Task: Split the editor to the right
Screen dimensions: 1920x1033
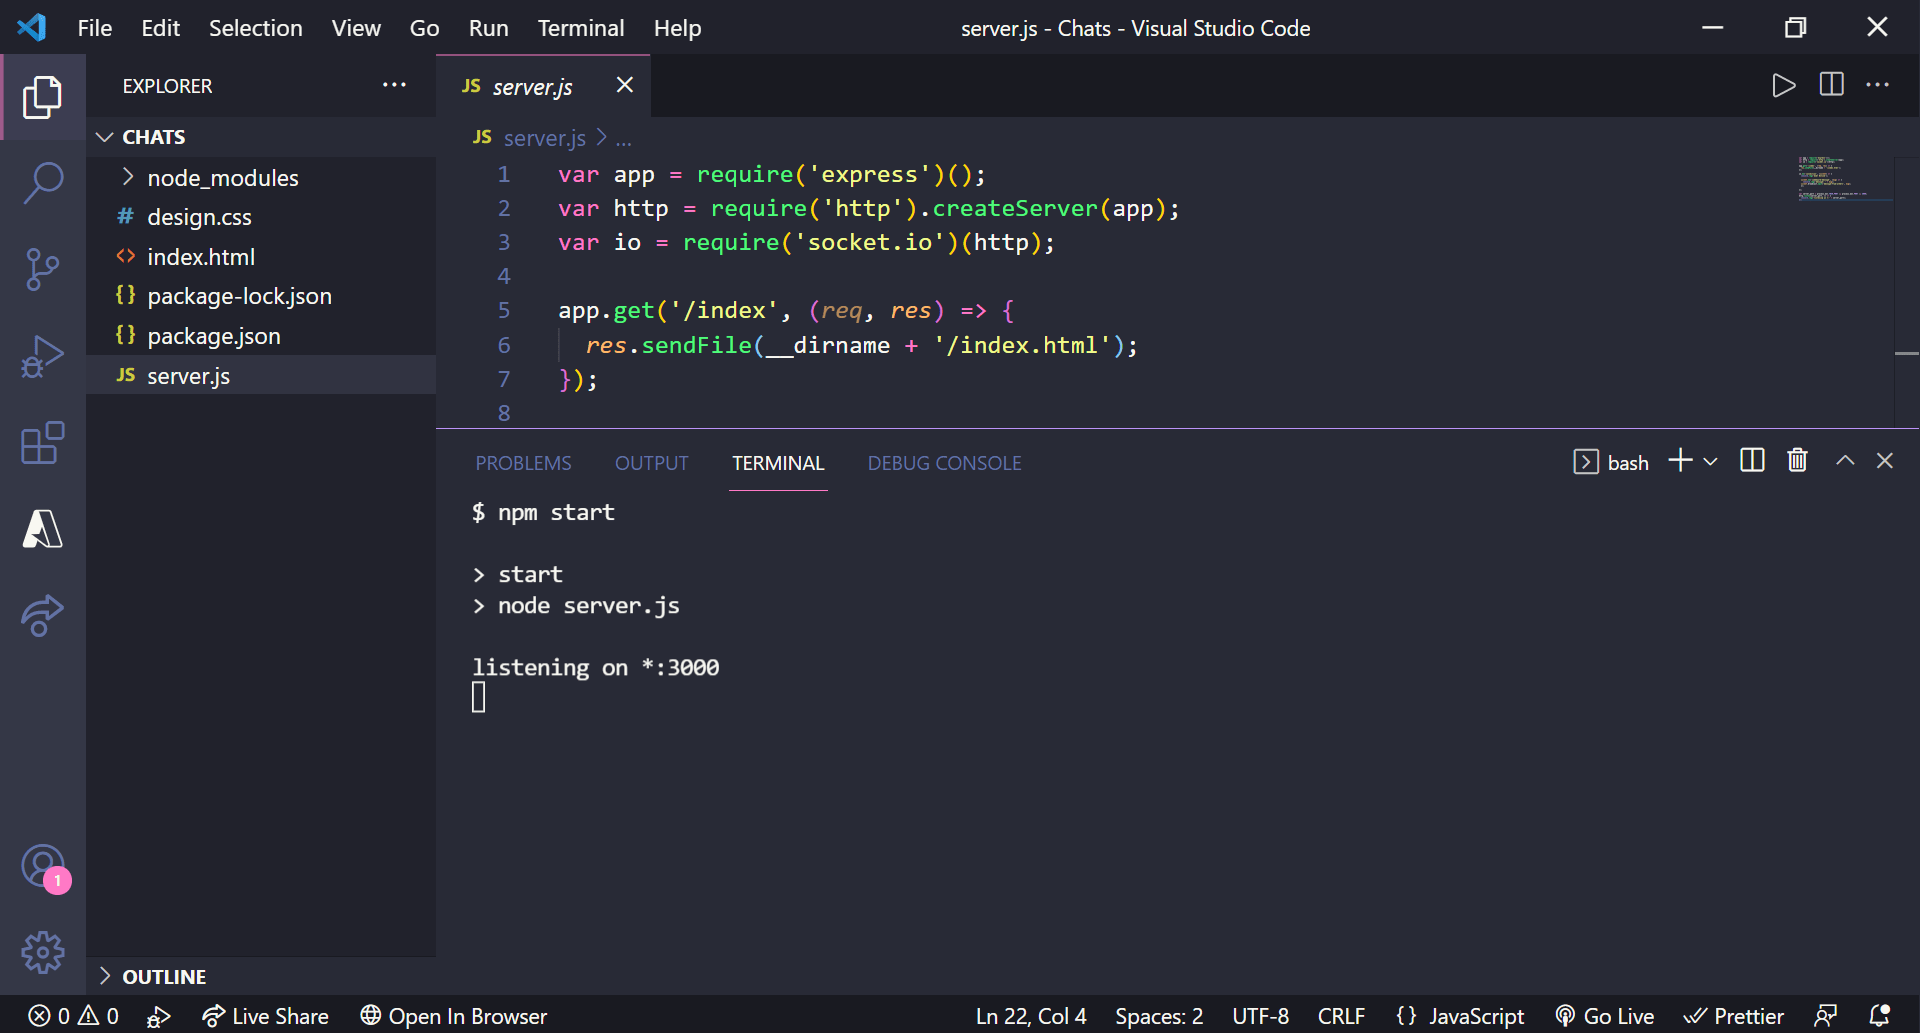Action: [x=1832, y=85]
